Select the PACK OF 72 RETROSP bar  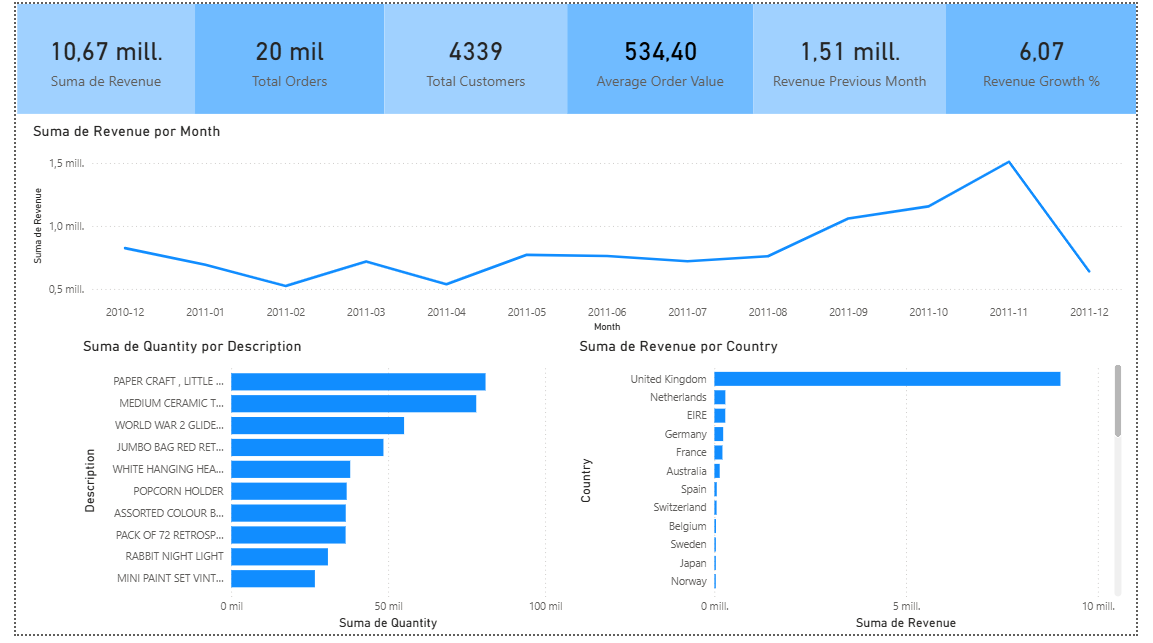click(288, 535)
